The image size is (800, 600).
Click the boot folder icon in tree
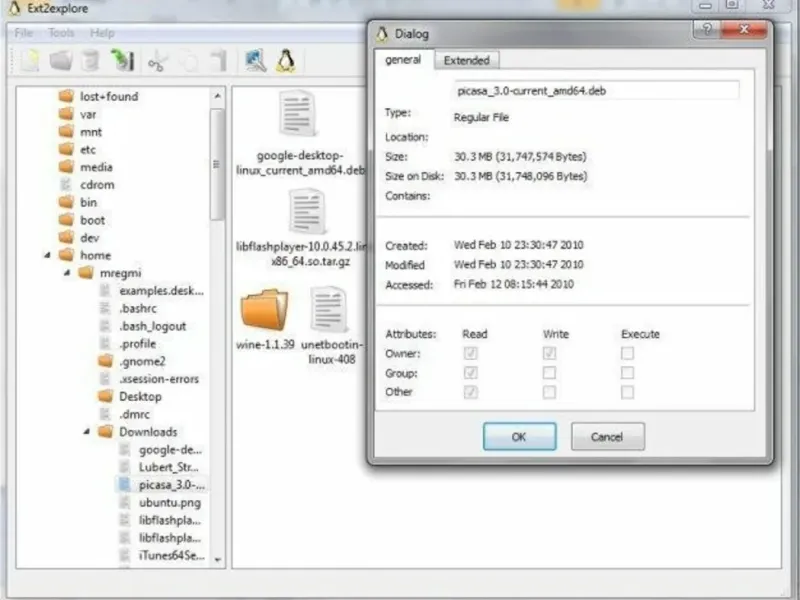pyautogui.click(x=66, y=220)
